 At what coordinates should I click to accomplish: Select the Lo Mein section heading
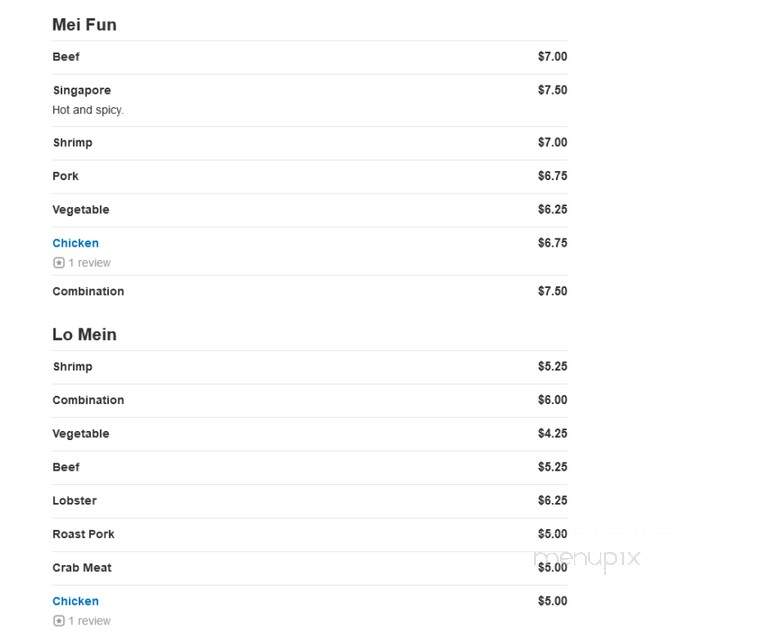[85, 335]
